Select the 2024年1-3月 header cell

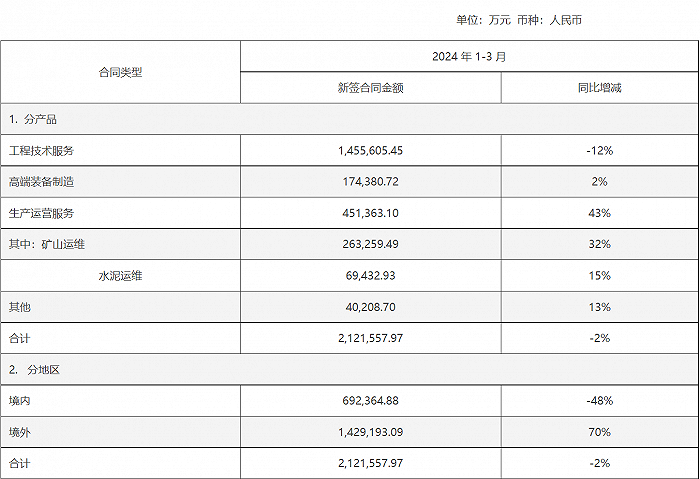(469, 56)
